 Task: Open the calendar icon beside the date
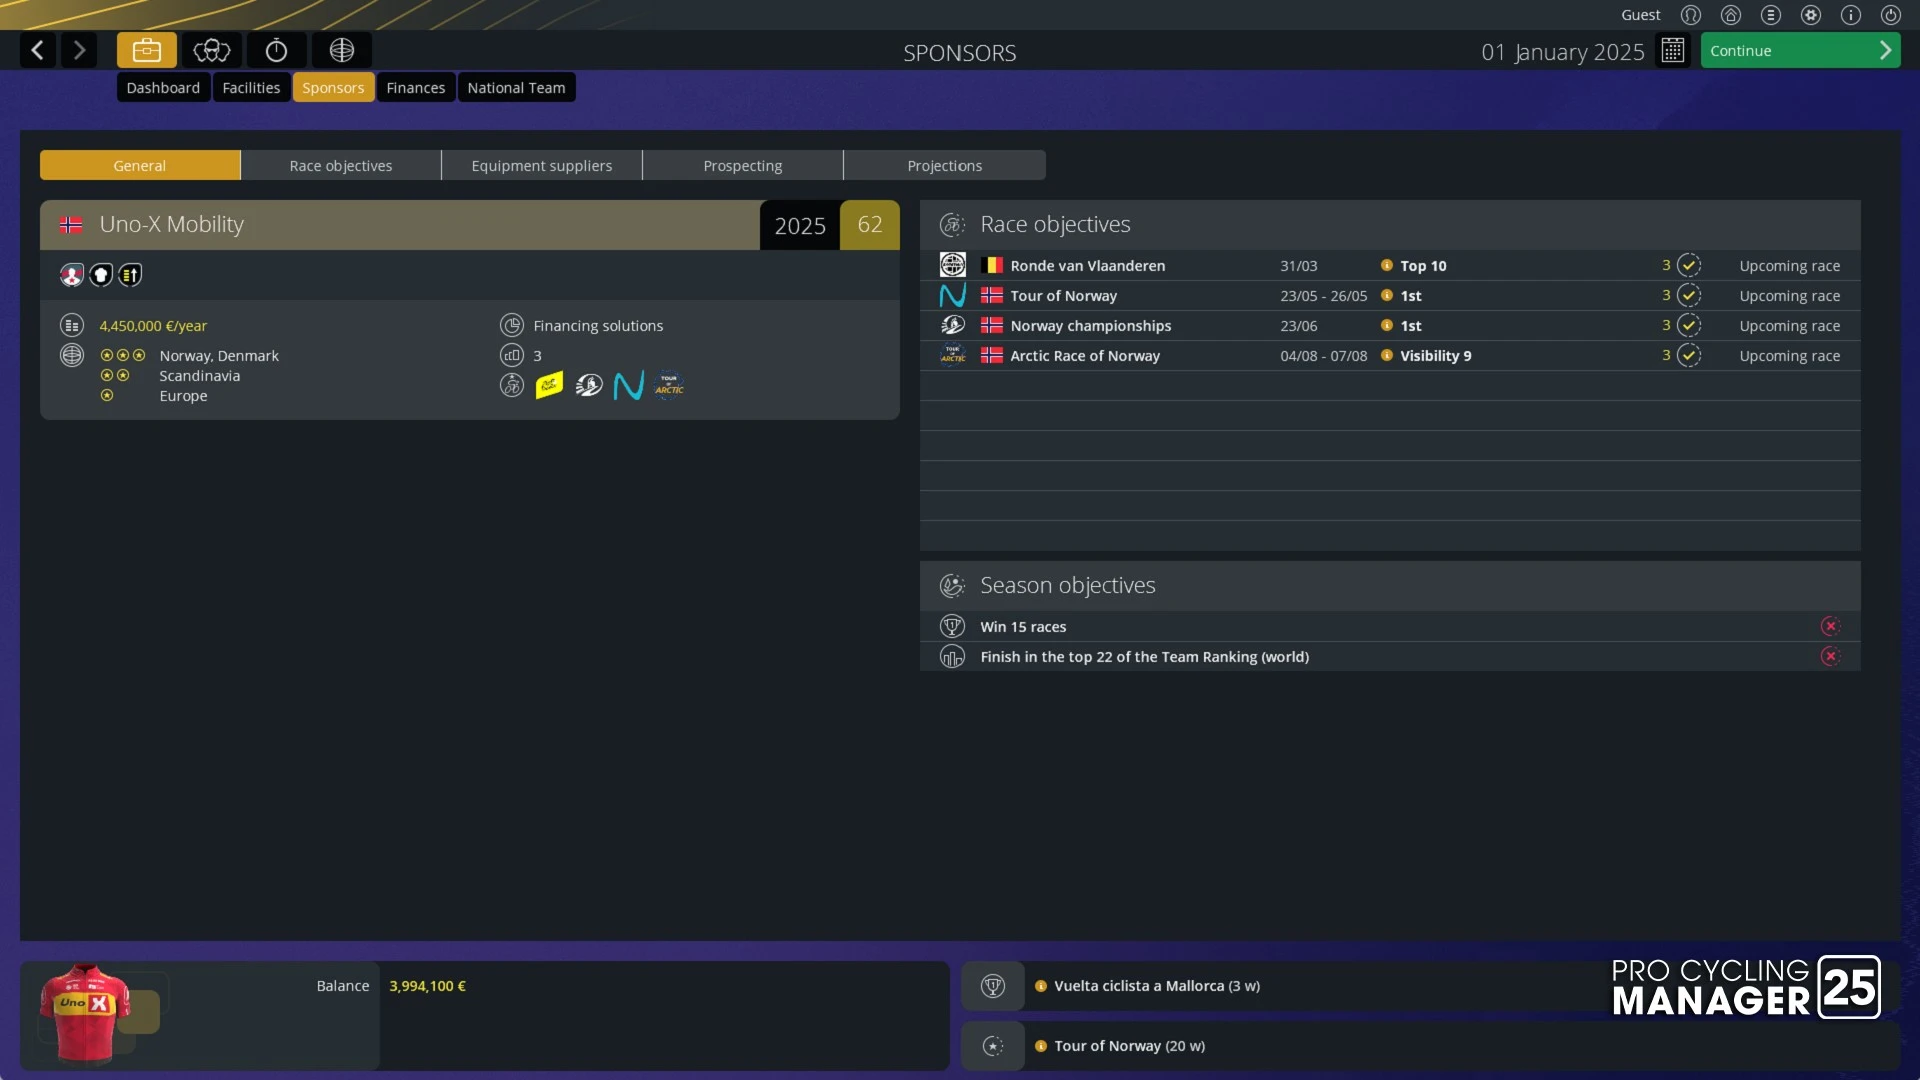pyautogui.click(x=1672, y=50)
